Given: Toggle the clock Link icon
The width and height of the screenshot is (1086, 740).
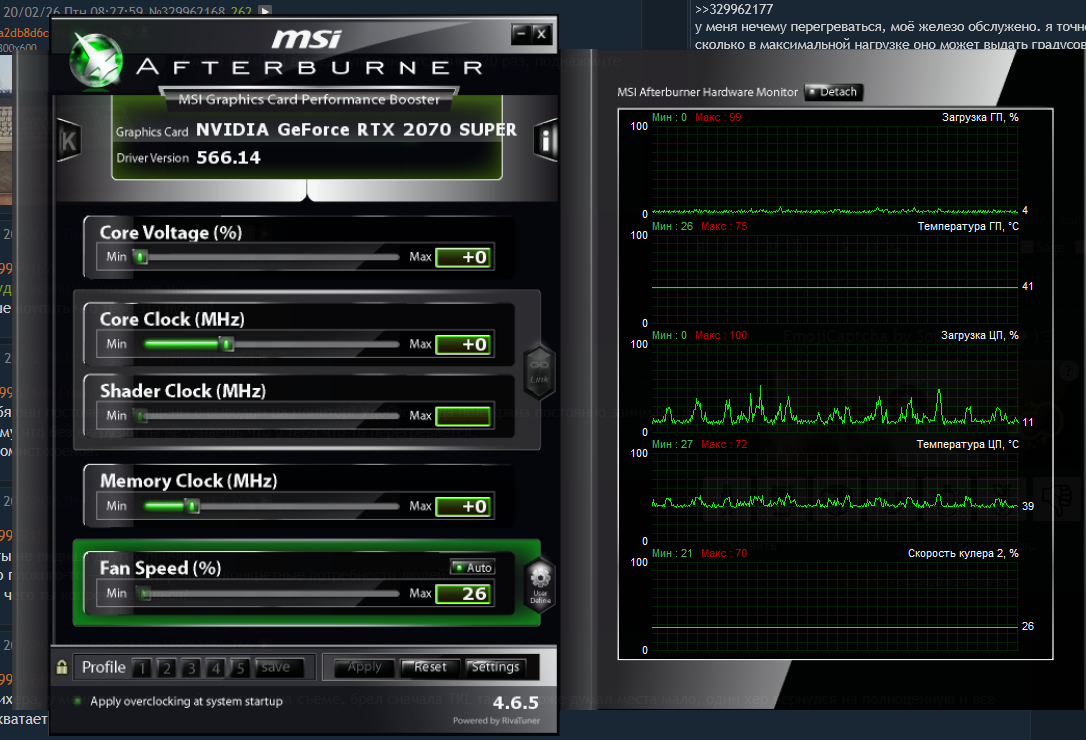Looking at the screenshot, I should [539, 370].
